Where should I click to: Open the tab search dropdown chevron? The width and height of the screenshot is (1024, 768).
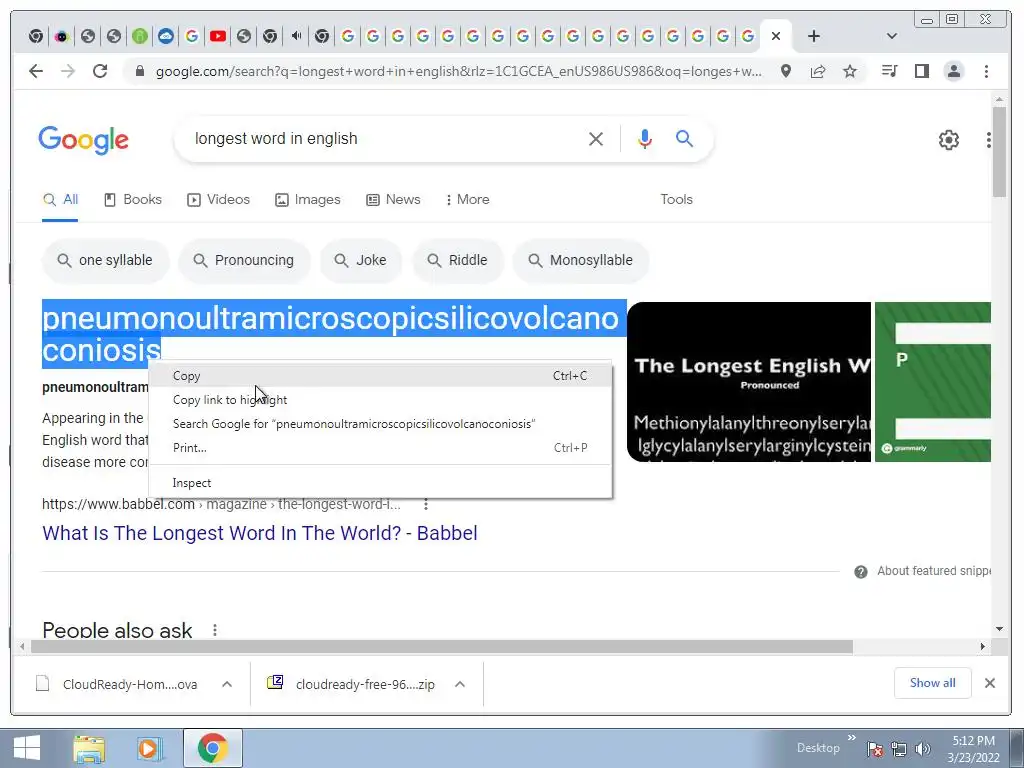coord(891,36)
